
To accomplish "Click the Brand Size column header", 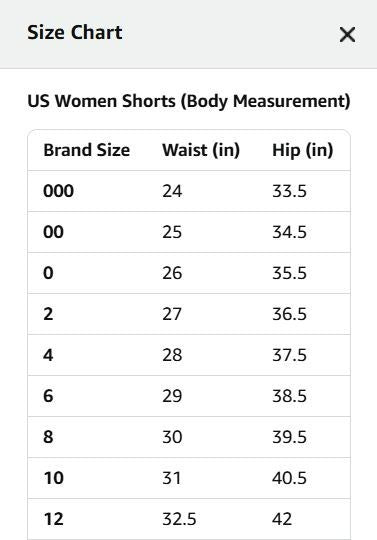I will pos(87,150).
